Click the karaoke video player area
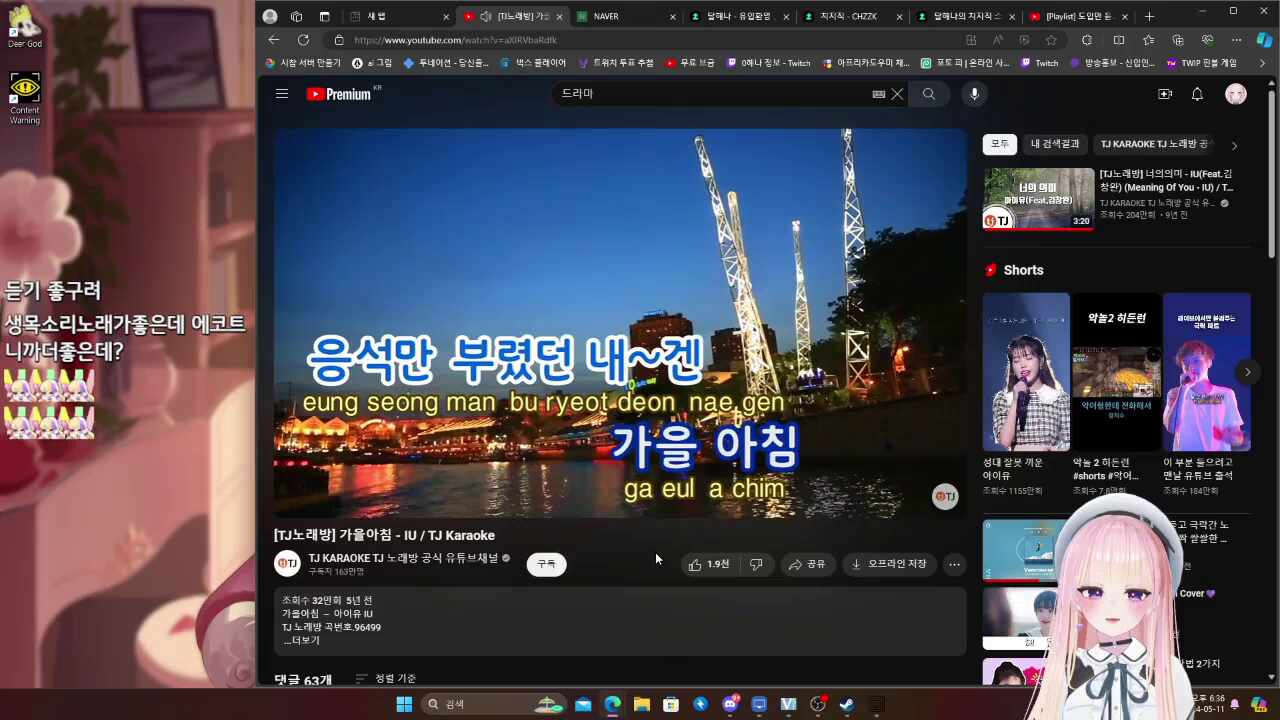The width and height of the screenshot is (1280, 720). coord(620,323)
